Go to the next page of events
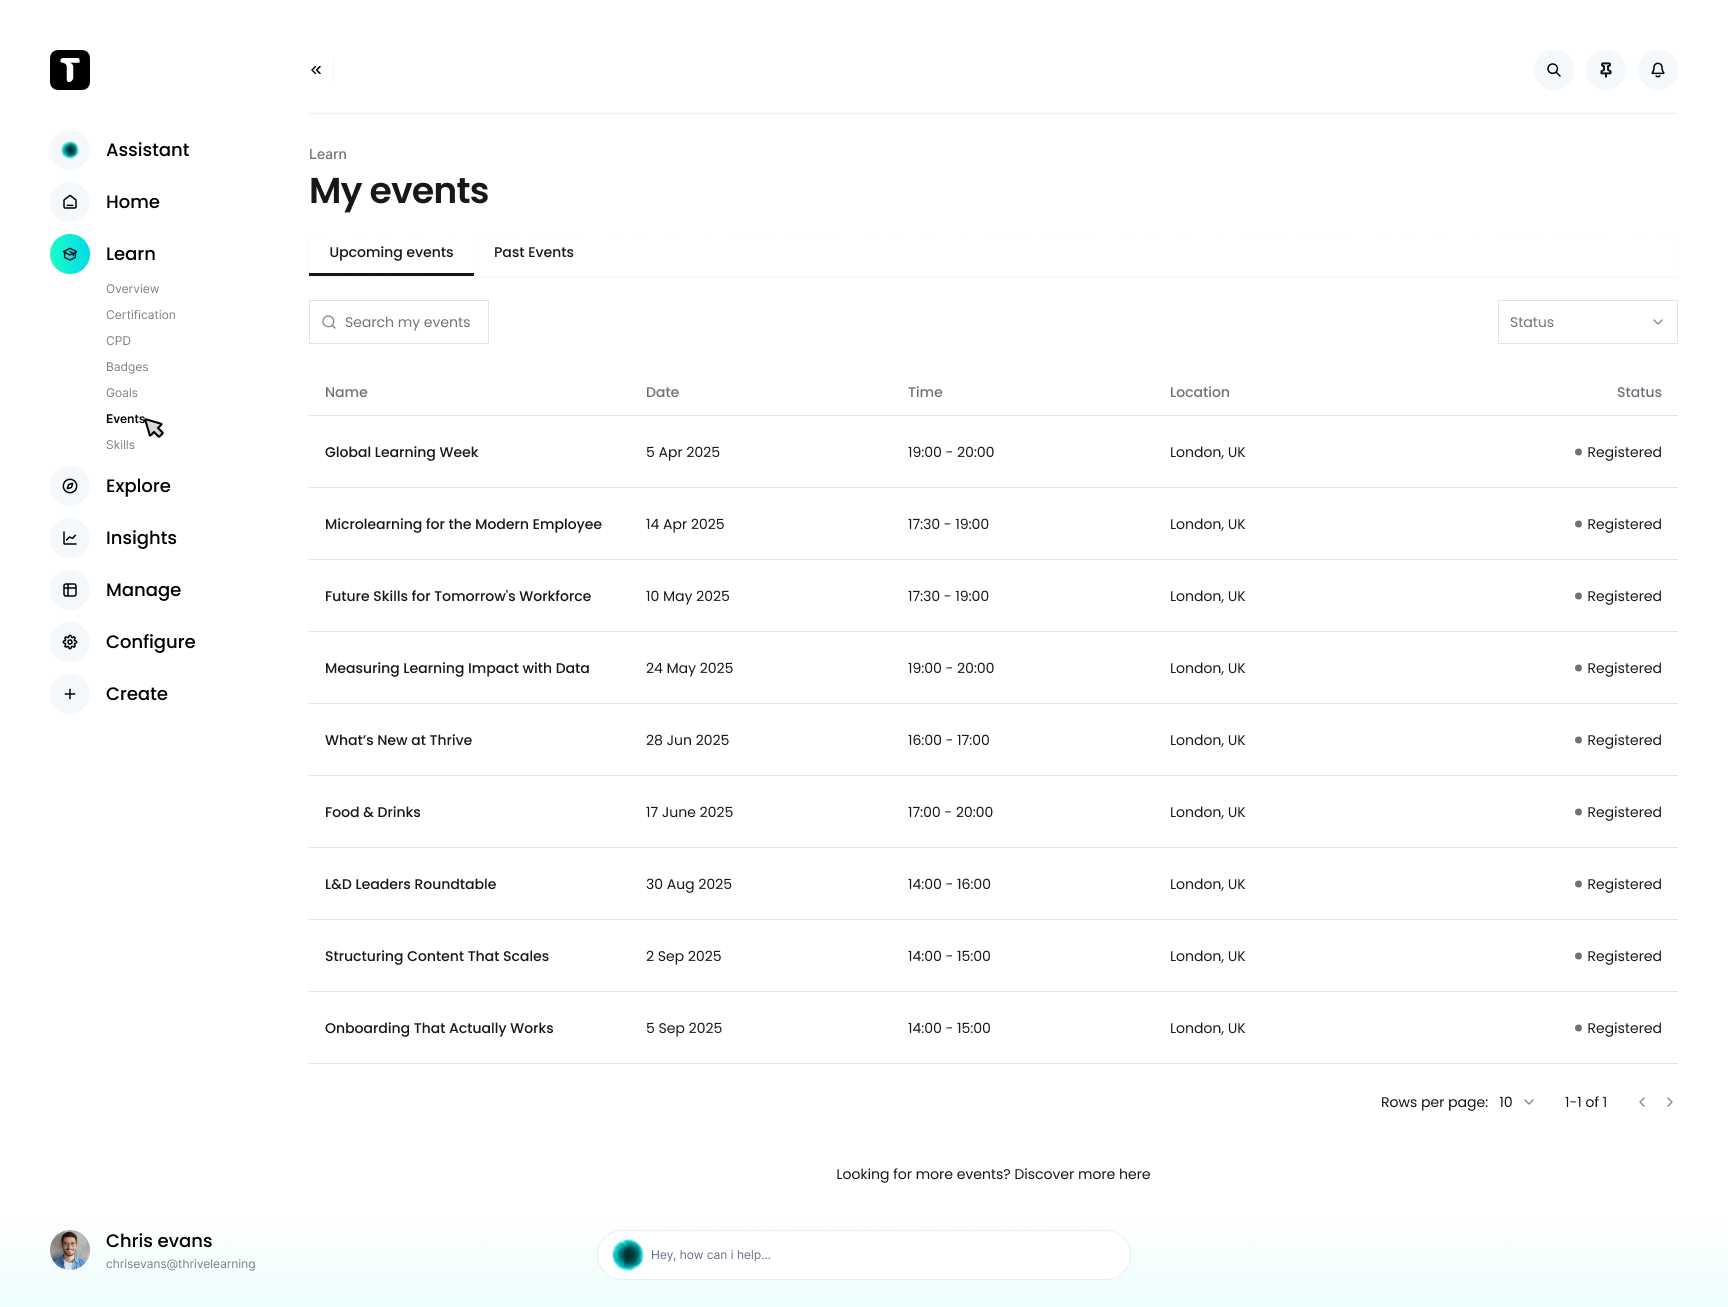 click(1669, 1101)
